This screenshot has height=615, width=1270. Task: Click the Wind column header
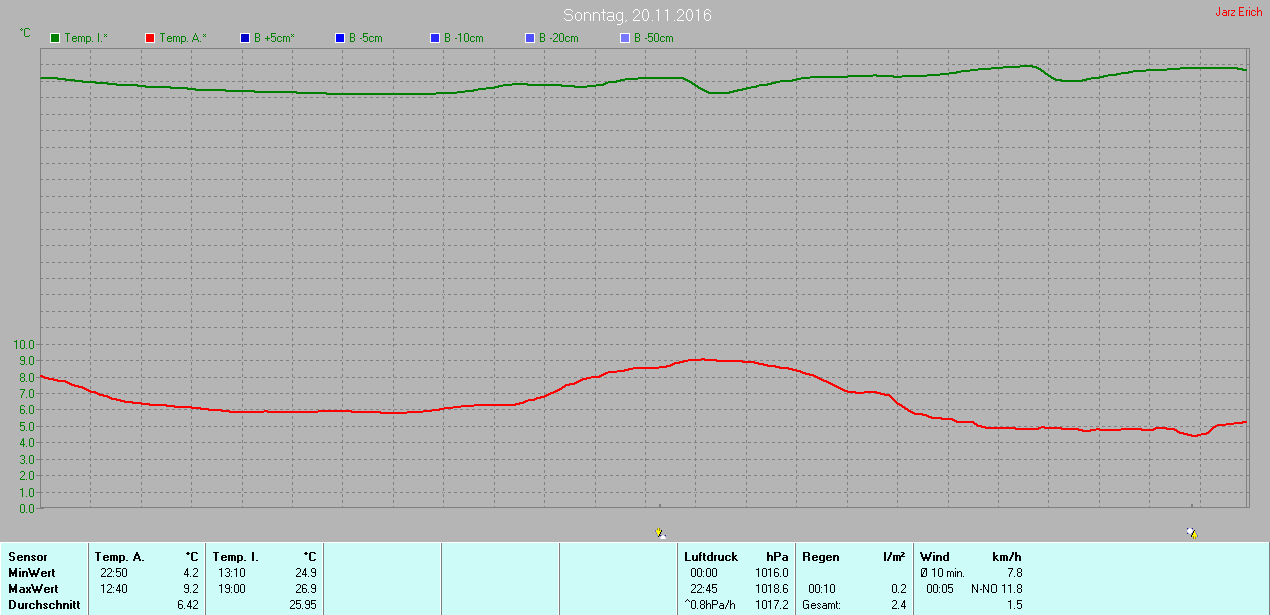point(934,557)
